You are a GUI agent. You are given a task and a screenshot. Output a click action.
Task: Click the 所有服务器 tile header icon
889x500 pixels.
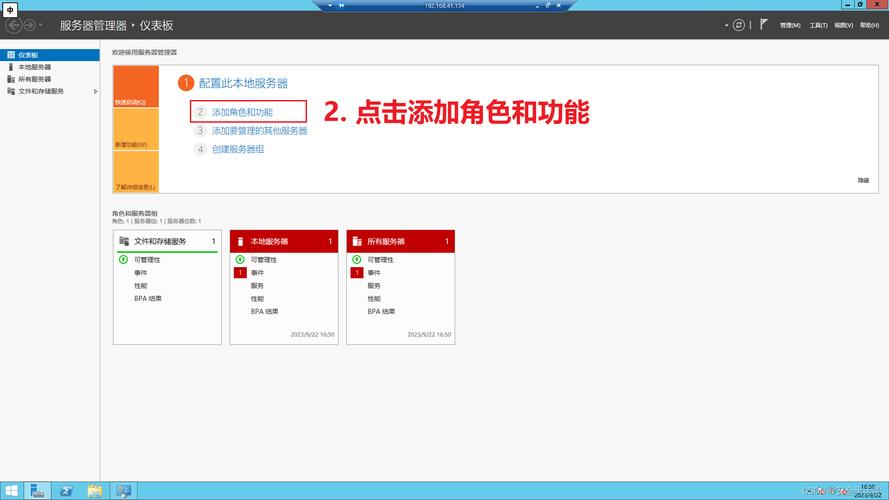coord(357,241)
